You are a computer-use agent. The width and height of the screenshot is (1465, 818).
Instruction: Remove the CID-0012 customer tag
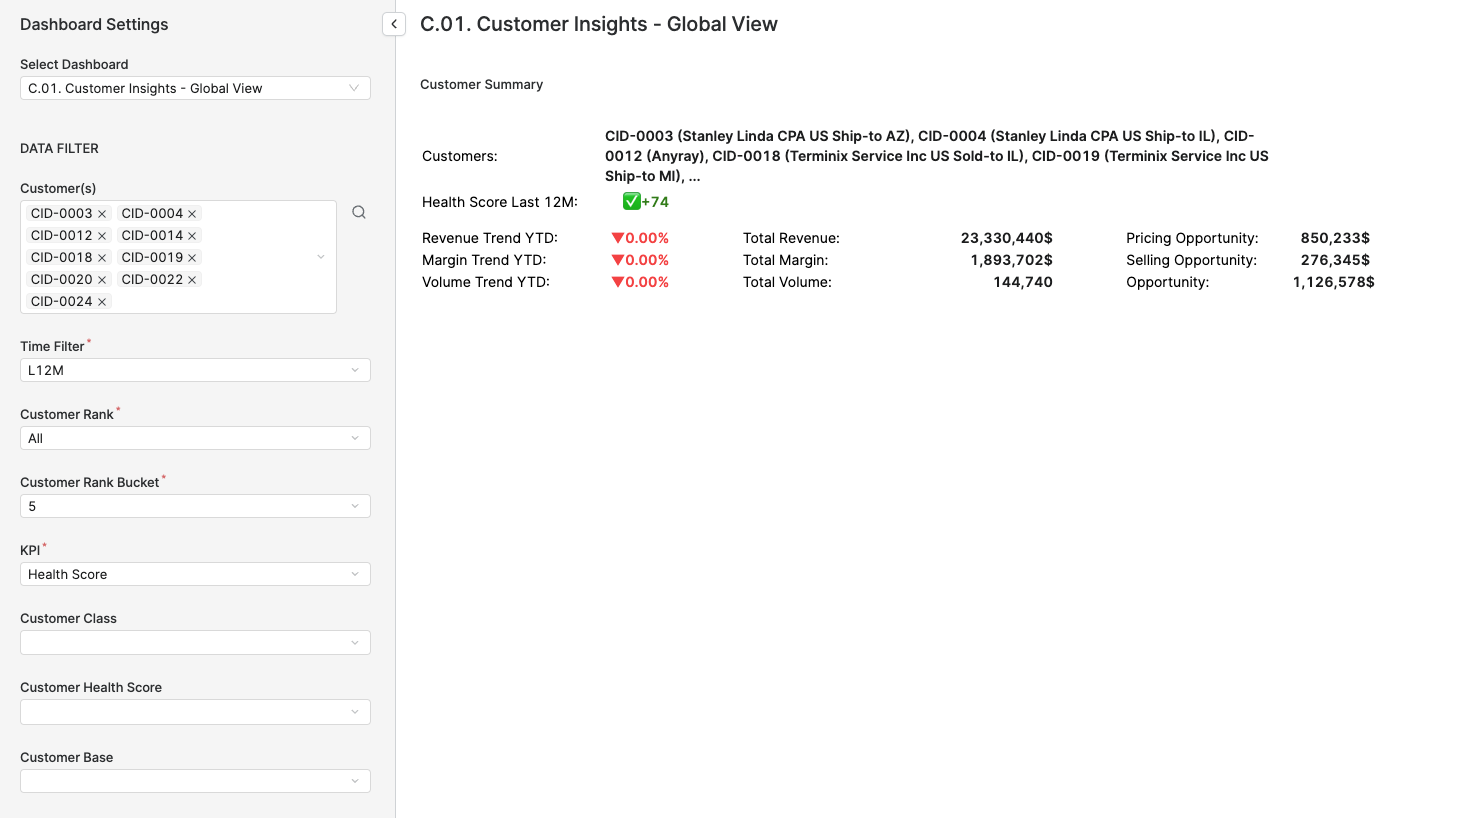pyautogui.click(x=103, y=235)
